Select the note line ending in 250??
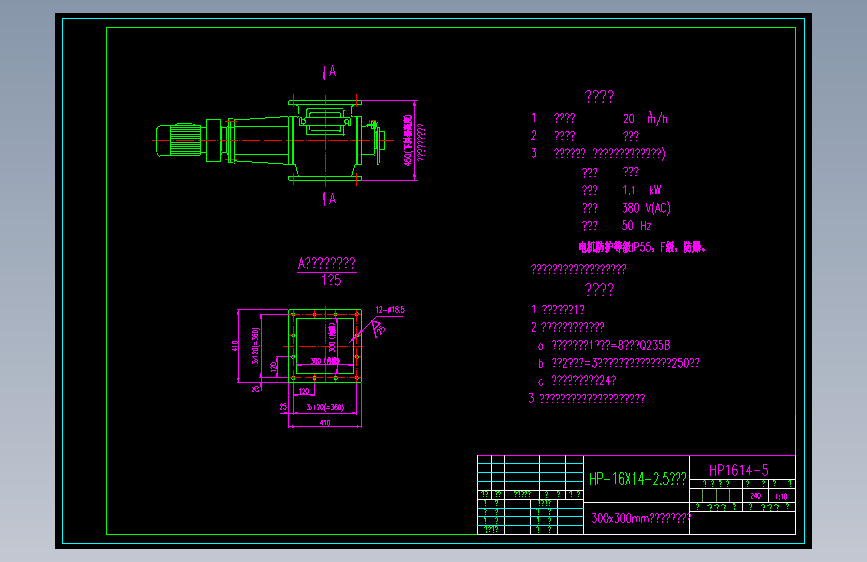This screenshot has width=867, height=562. tap(618, 363)
